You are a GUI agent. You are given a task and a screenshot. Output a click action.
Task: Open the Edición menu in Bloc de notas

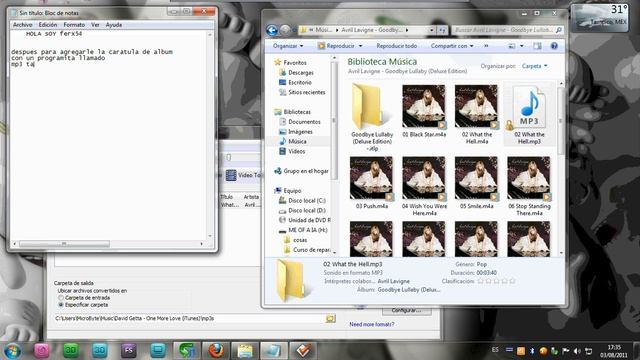click(x=48, y=25)
